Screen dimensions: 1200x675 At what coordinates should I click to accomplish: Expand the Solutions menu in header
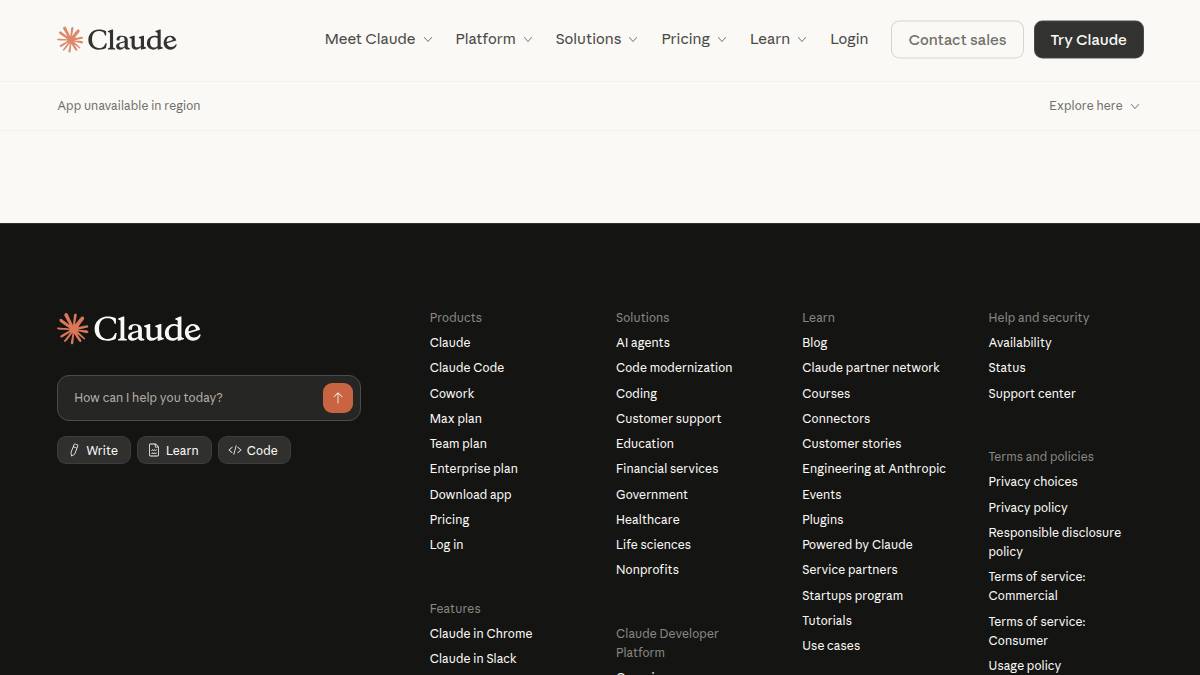(x=596, y=39)
